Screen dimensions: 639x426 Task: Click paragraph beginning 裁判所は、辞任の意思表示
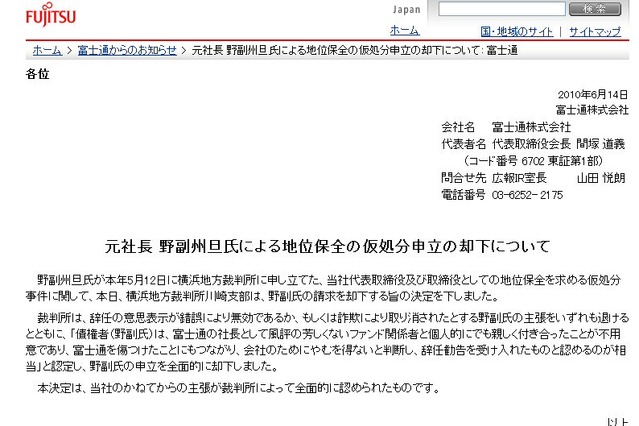tap(327, 342)
